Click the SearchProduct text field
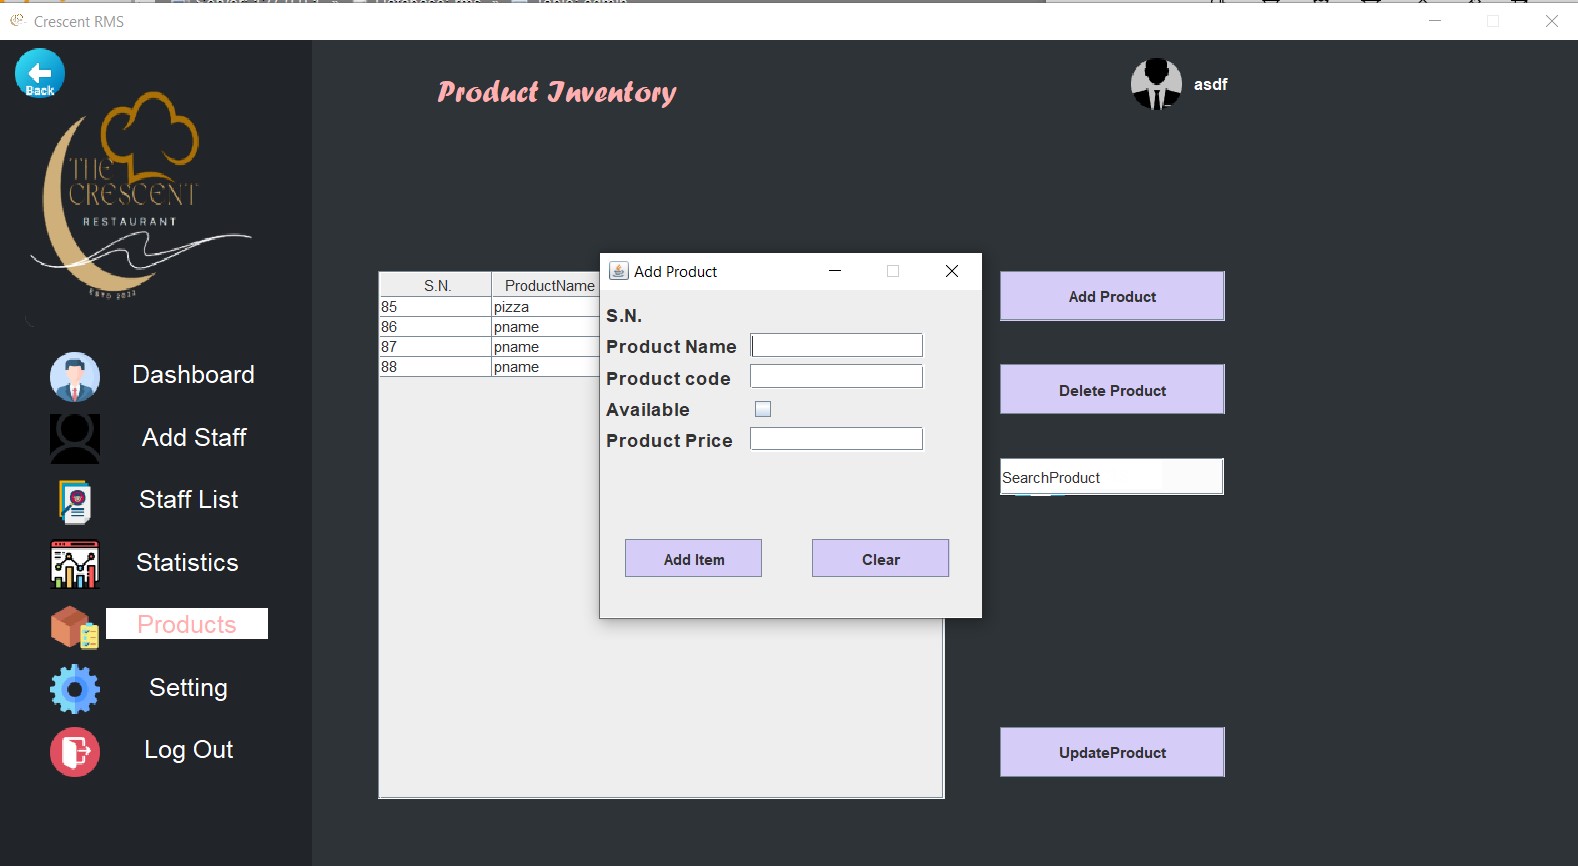Viewport: 1578px width, 866px height. (1112, 477)
